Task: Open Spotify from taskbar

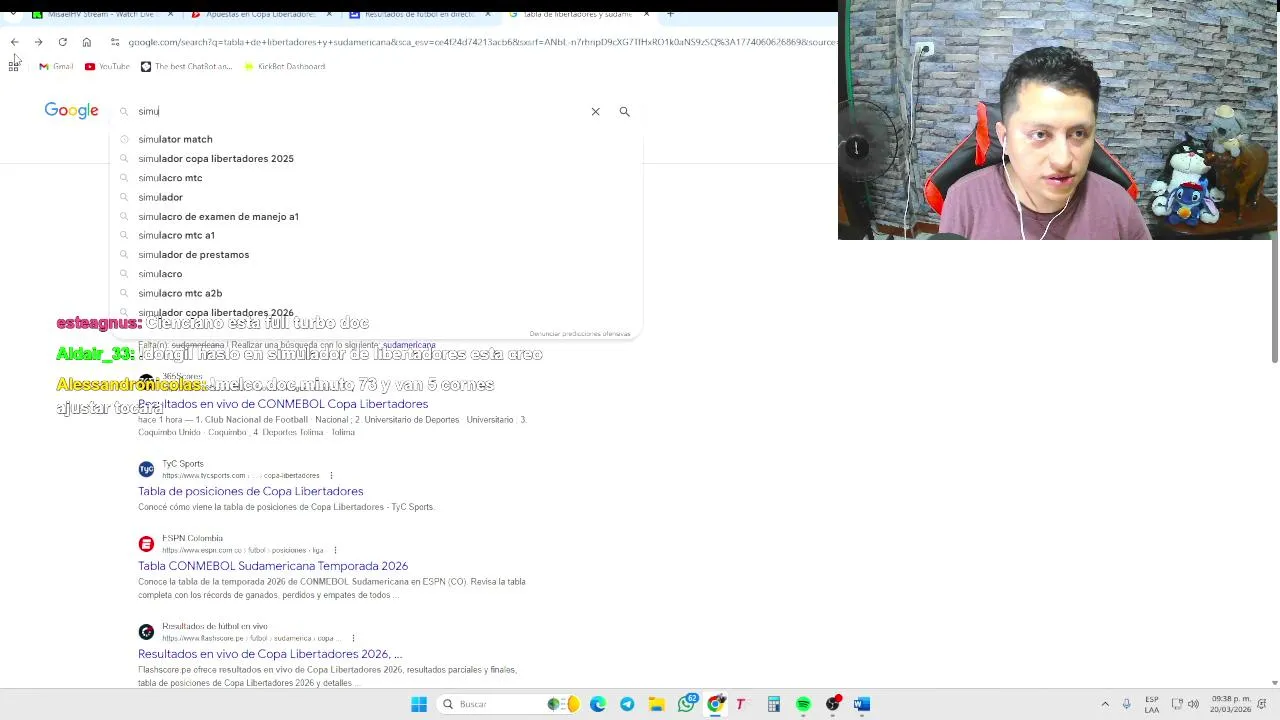Action: 803,704
